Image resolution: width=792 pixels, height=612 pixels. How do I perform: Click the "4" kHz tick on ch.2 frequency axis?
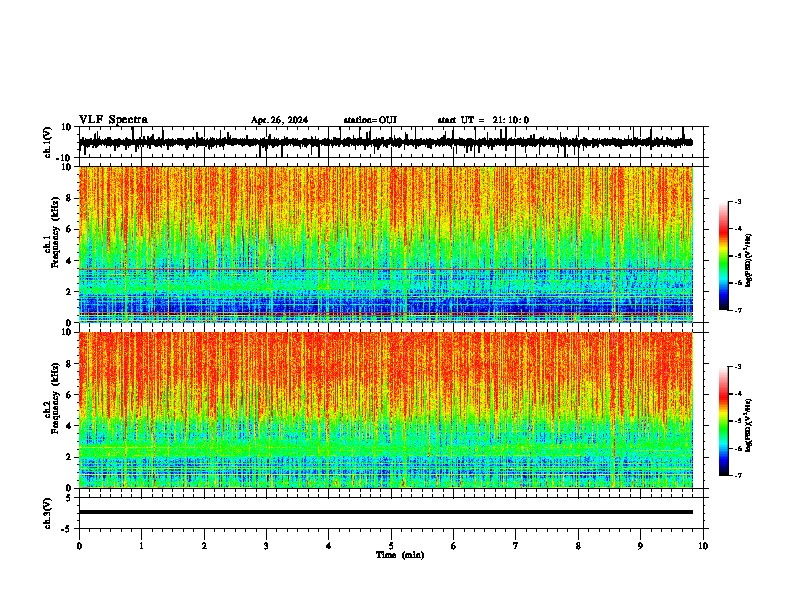coord(70,426)
